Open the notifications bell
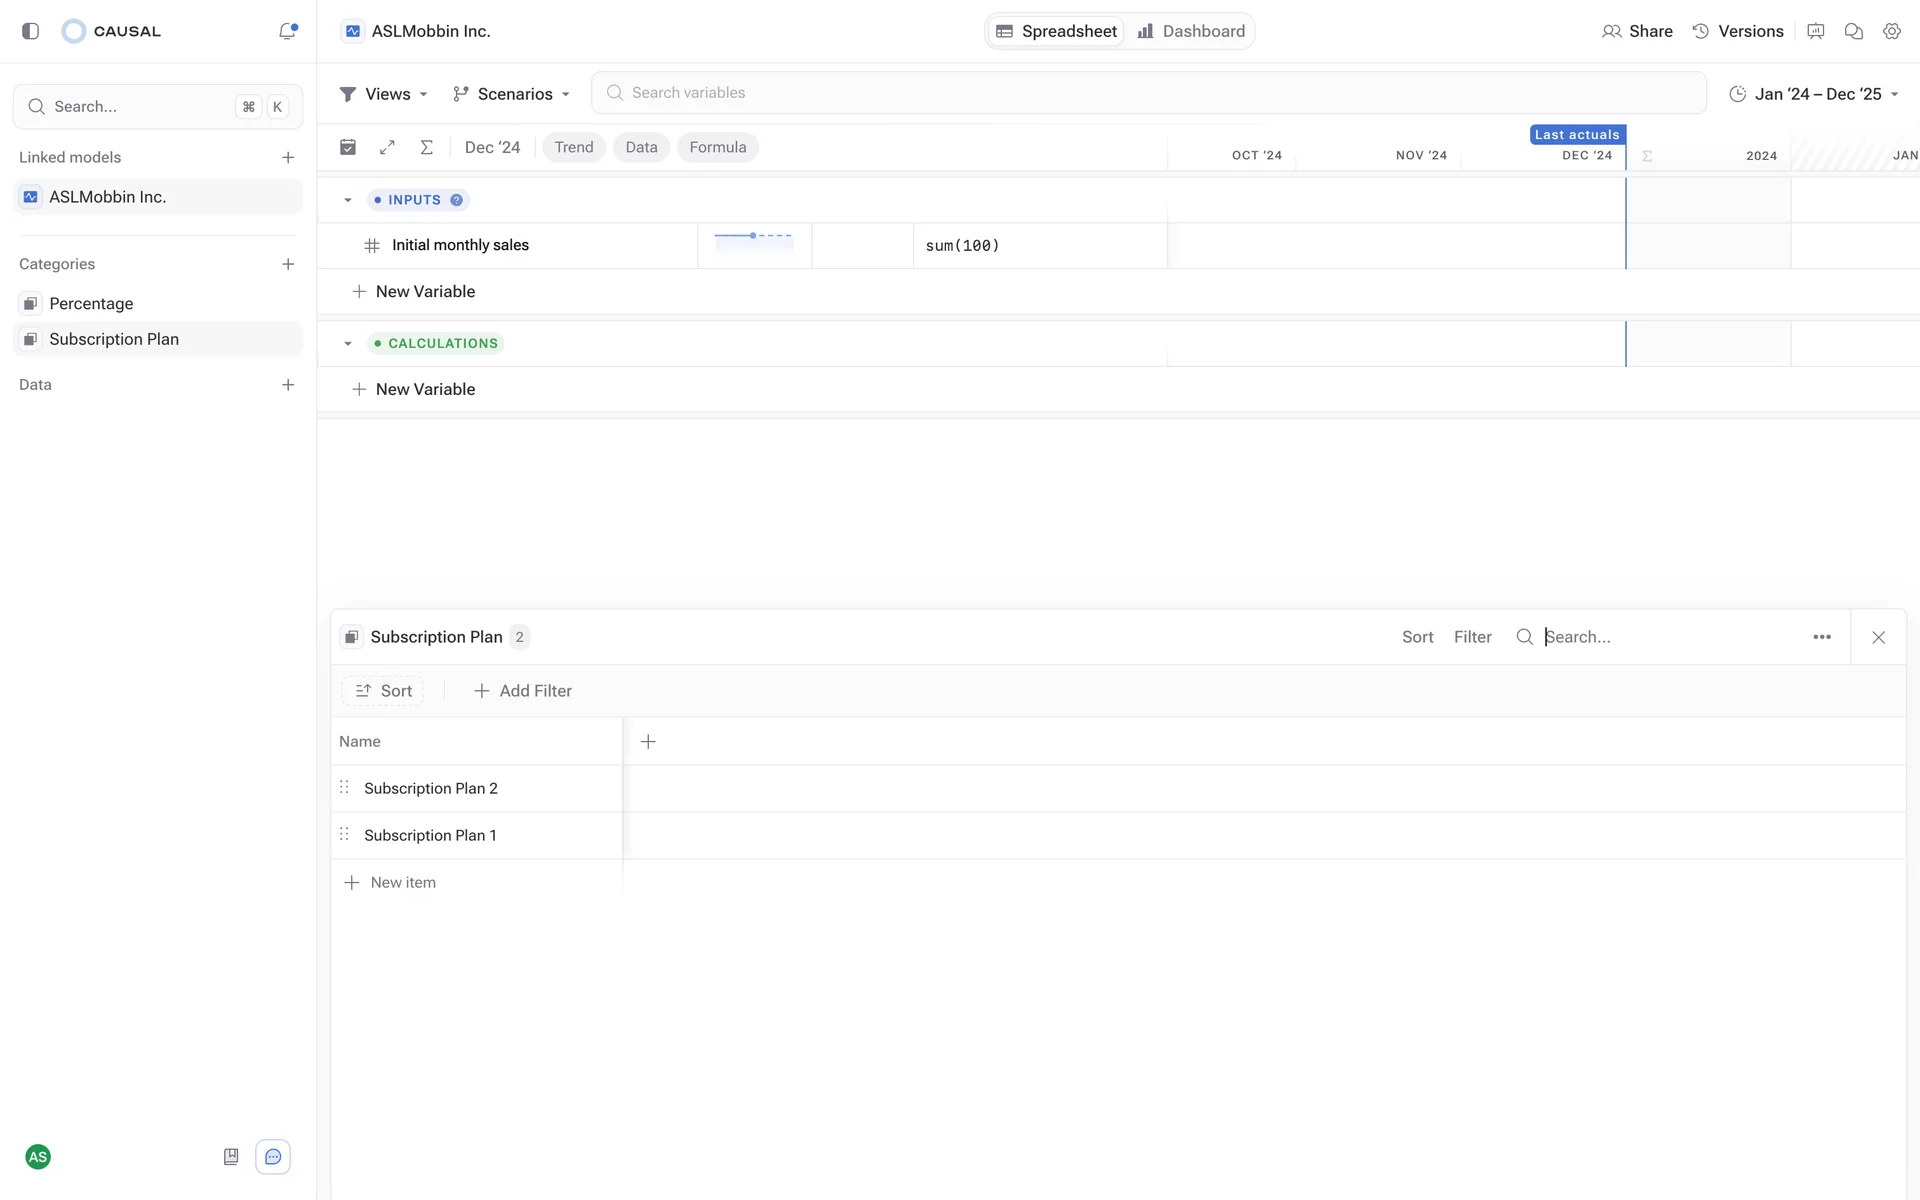This screenshot has width=1920, height=1200. tap(288, 31)
